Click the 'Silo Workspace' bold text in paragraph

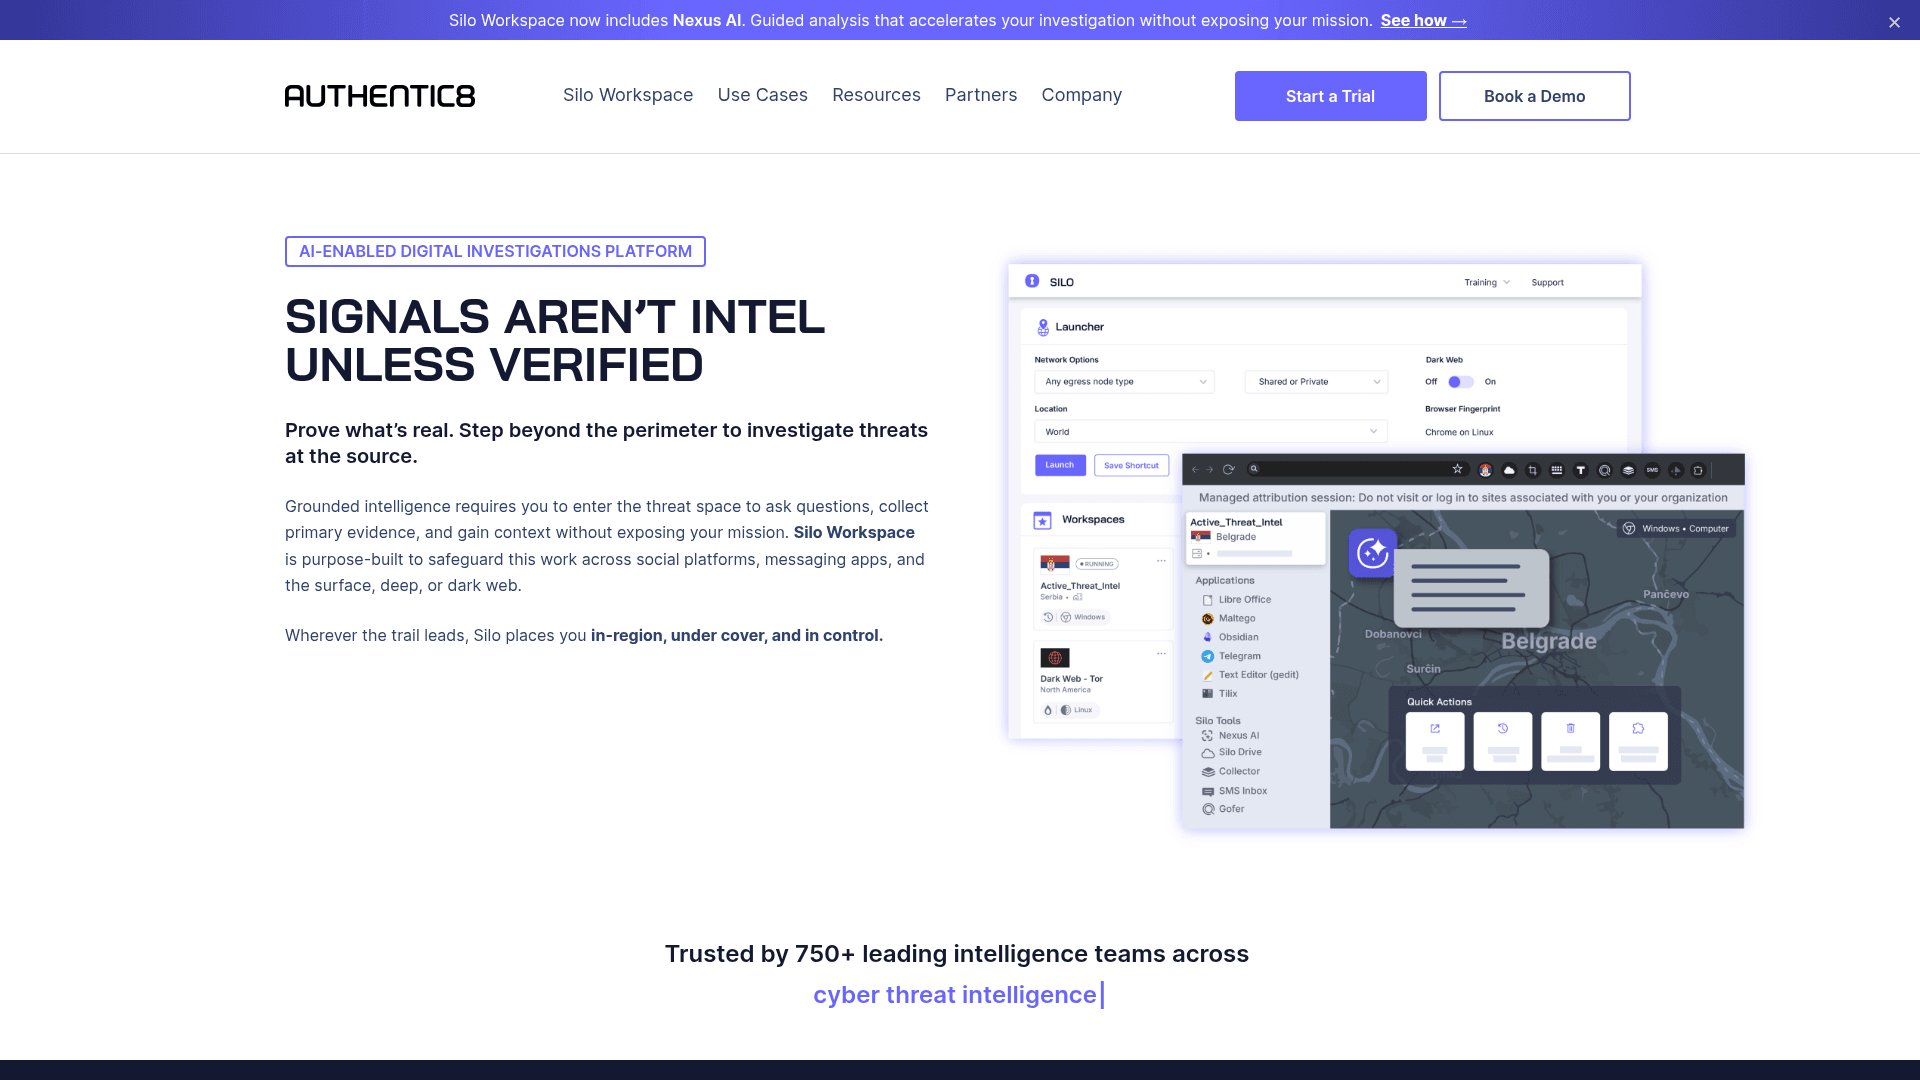[x=854, y=533]
